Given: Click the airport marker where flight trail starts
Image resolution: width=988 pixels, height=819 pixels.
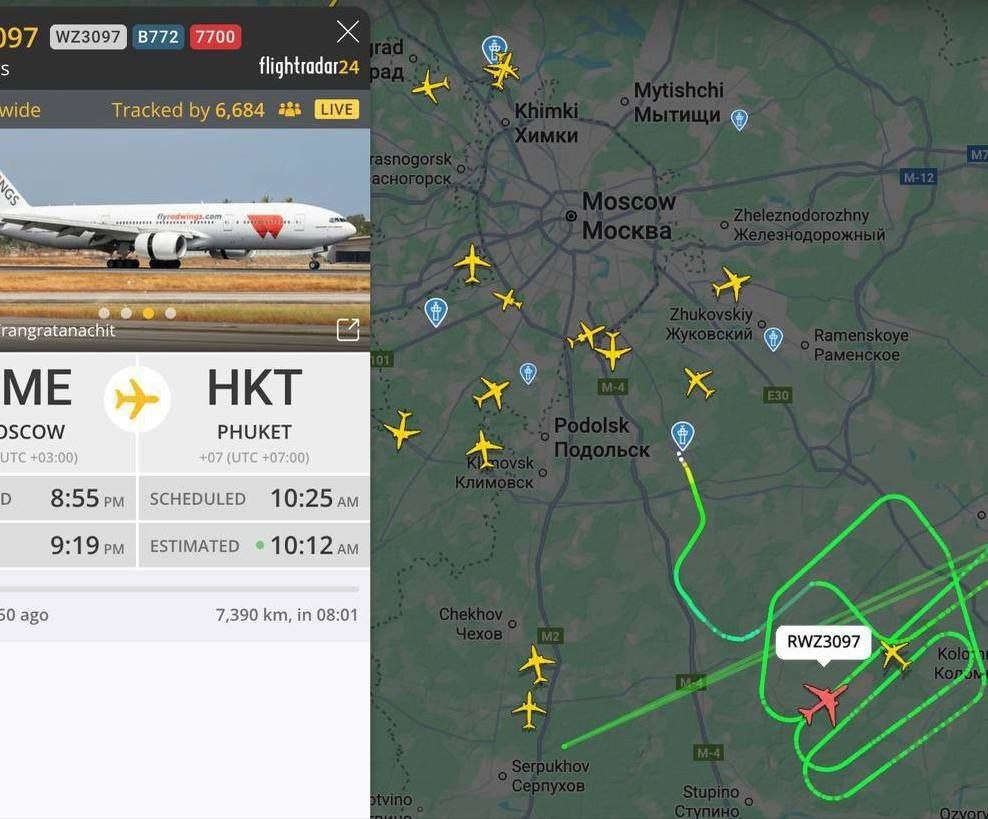Looking at the screenshot, I should 682,435.
